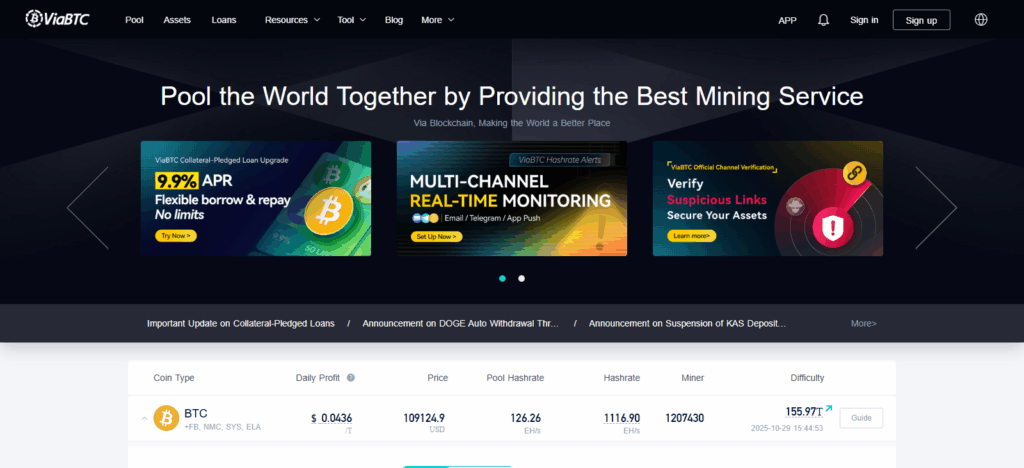Expand the More dropdown
This screenshot has width=1024, height=468.
coord(438,20)
